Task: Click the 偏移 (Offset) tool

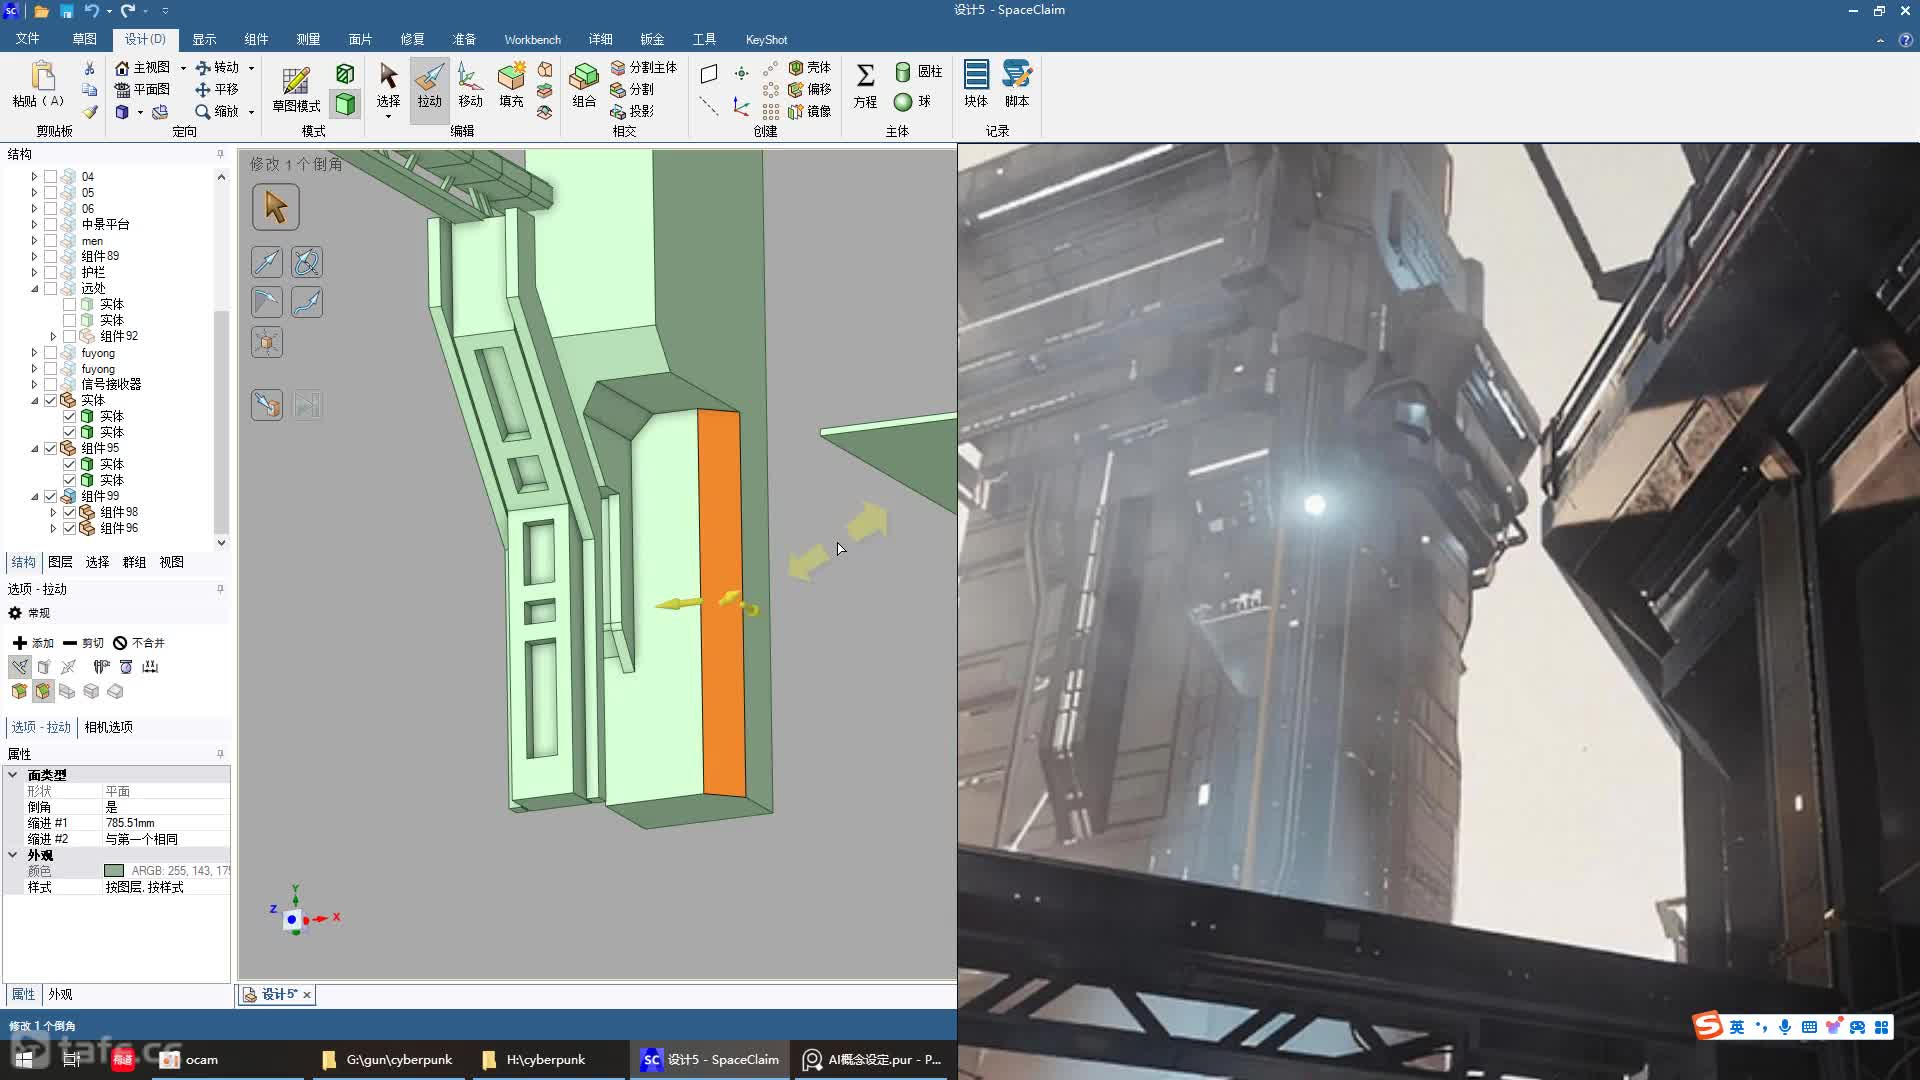Action: coord(810,89)
